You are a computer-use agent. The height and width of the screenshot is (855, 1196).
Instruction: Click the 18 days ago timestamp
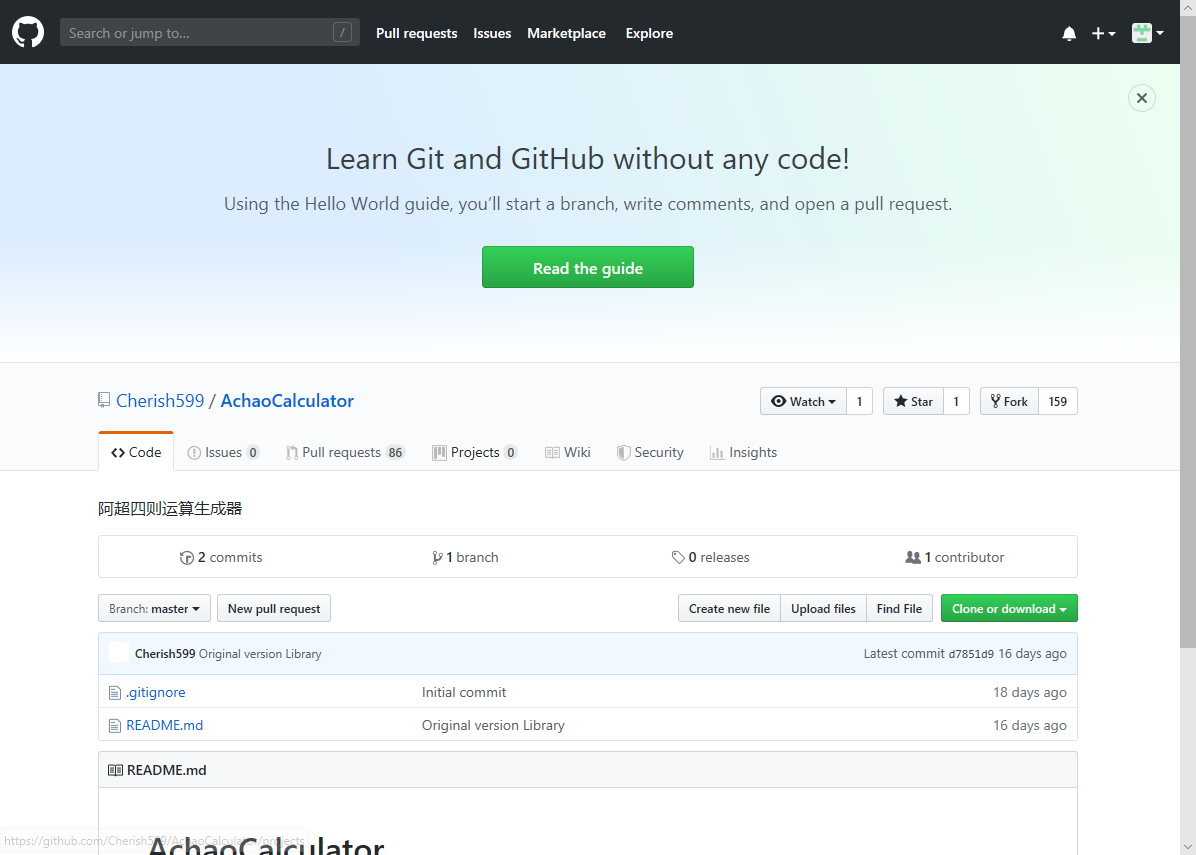coord(1030,692)
